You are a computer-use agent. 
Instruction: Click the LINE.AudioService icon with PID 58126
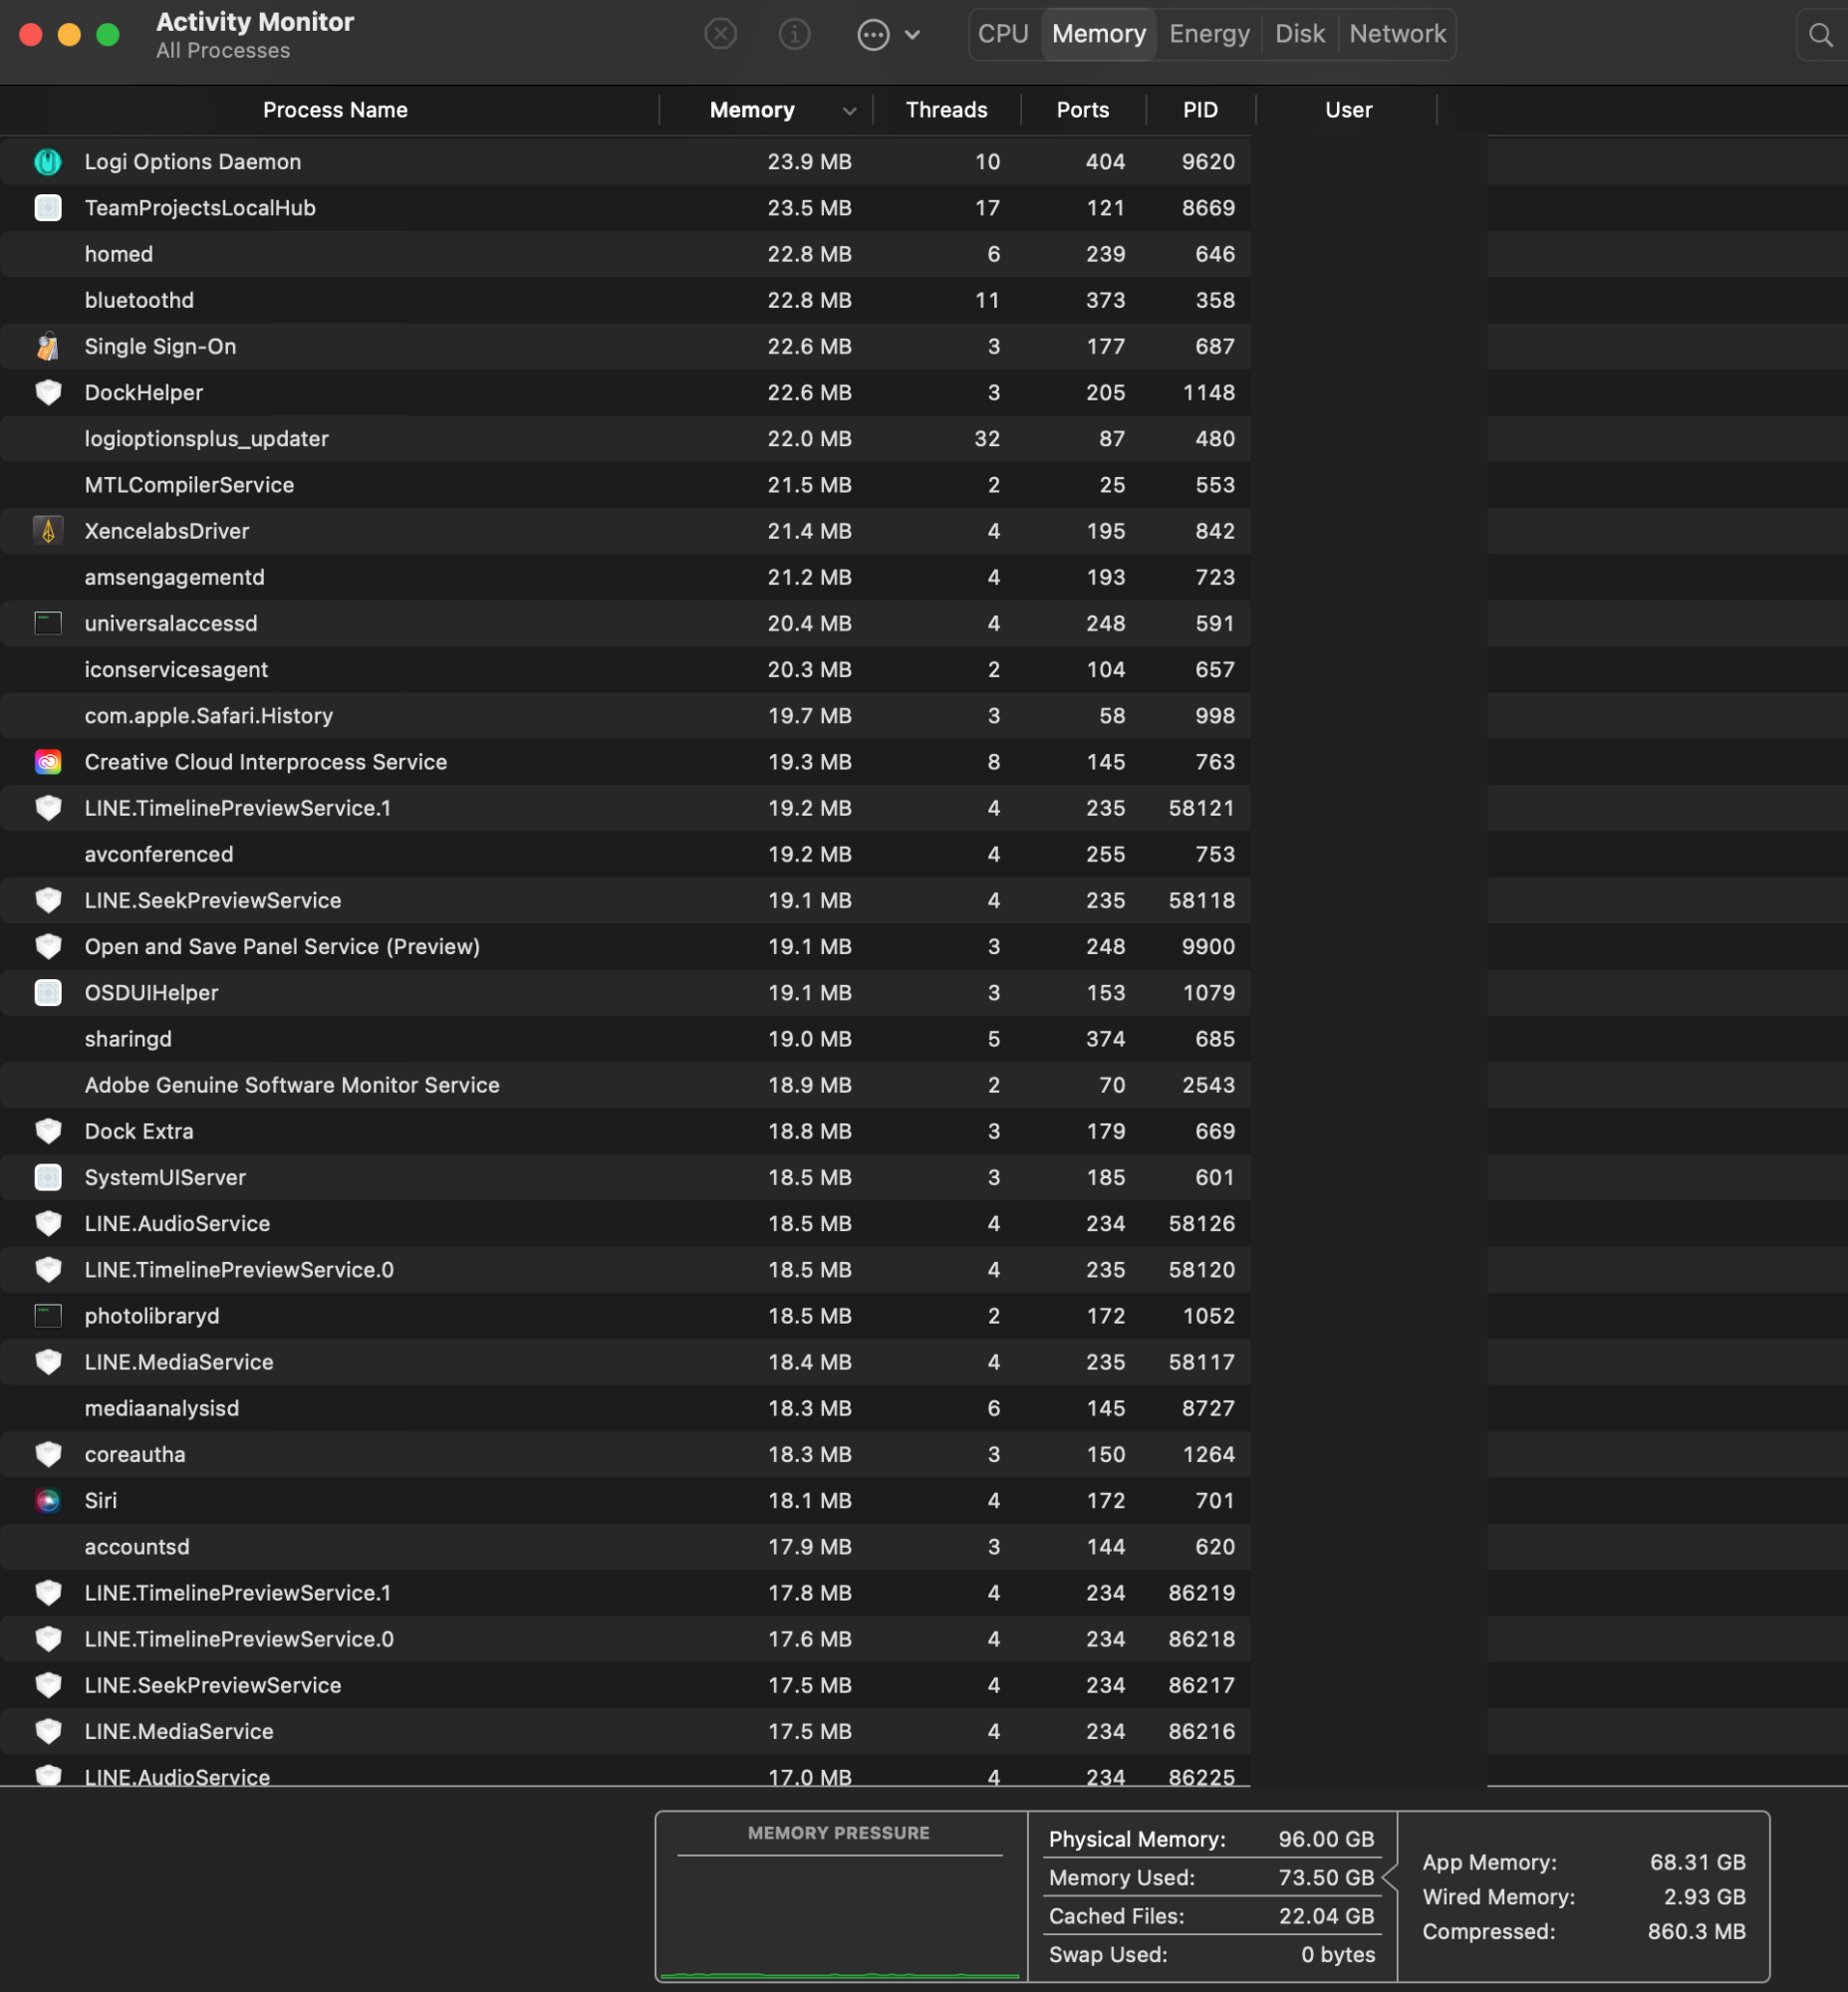(48, 1222)
